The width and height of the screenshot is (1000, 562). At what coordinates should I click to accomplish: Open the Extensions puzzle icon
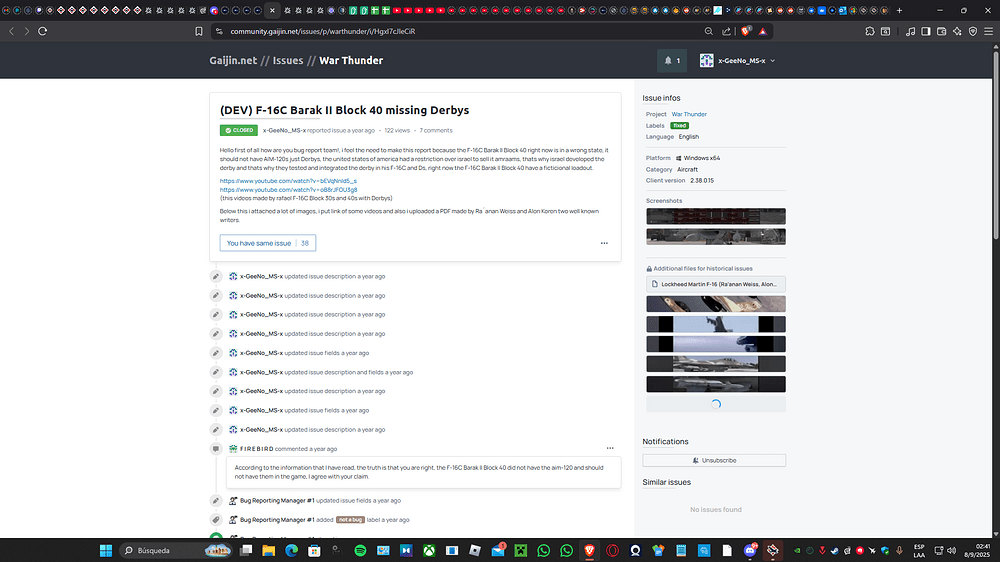(870, 31)
